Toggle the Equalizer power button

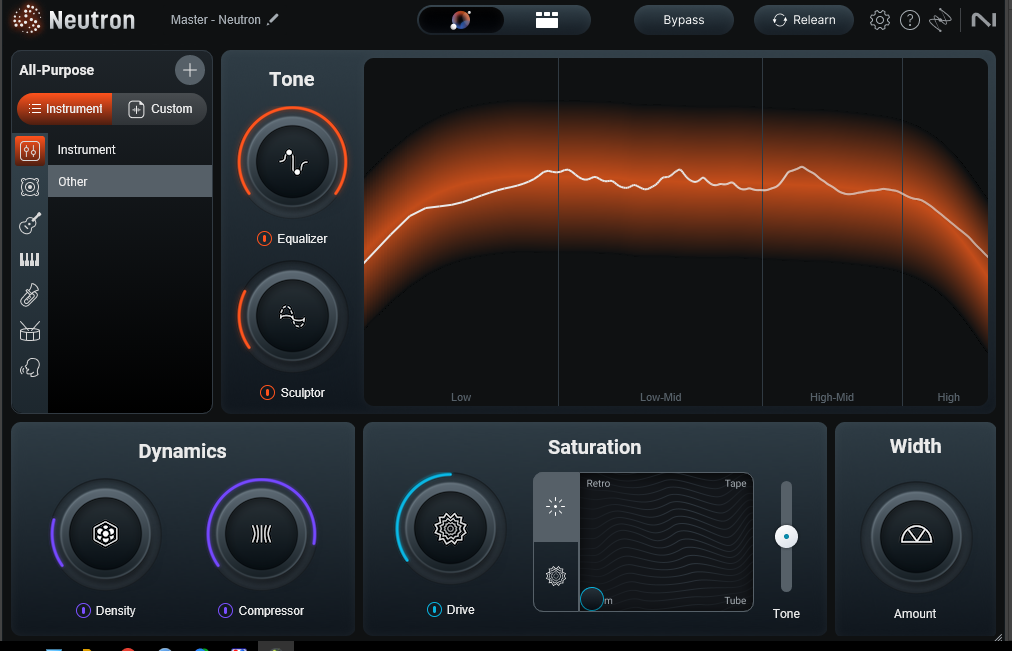[x=264, y=239]
